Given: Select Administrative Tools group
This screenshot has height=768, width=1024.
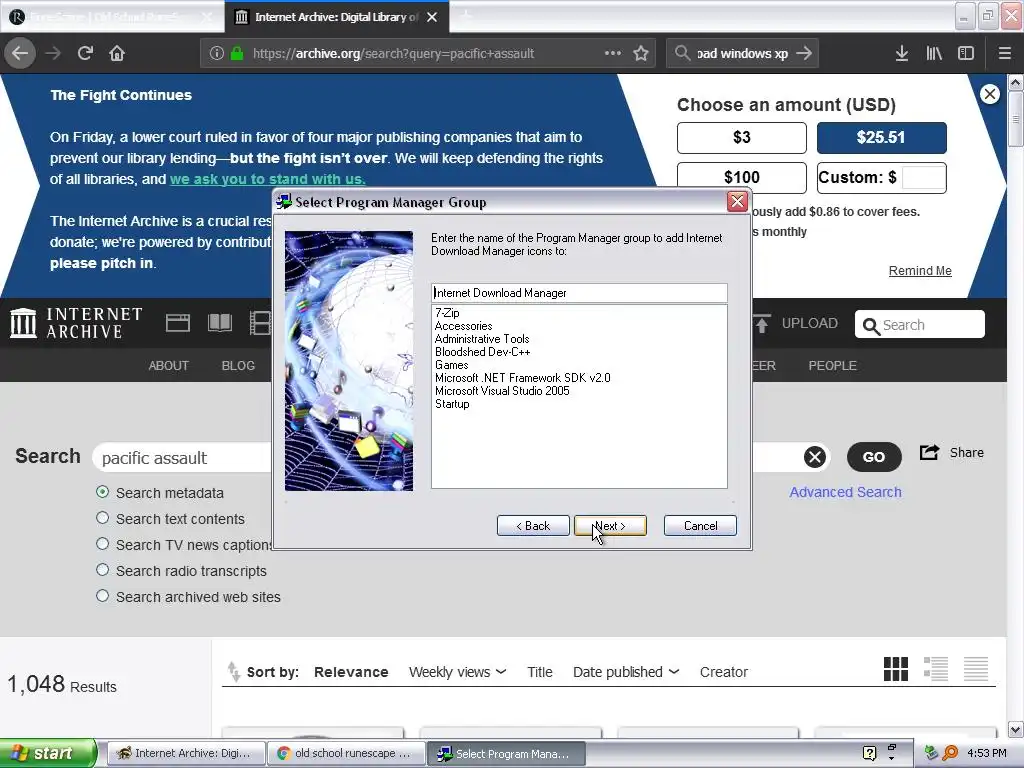Looking at the screenshot, I should pos(482,339).
